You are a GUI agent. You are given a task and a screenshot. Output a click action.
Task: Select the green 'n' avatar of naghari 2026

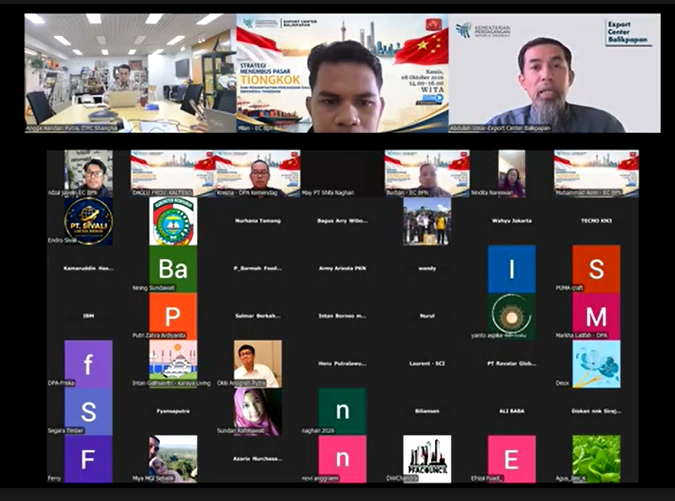click(x=342, y=411)
